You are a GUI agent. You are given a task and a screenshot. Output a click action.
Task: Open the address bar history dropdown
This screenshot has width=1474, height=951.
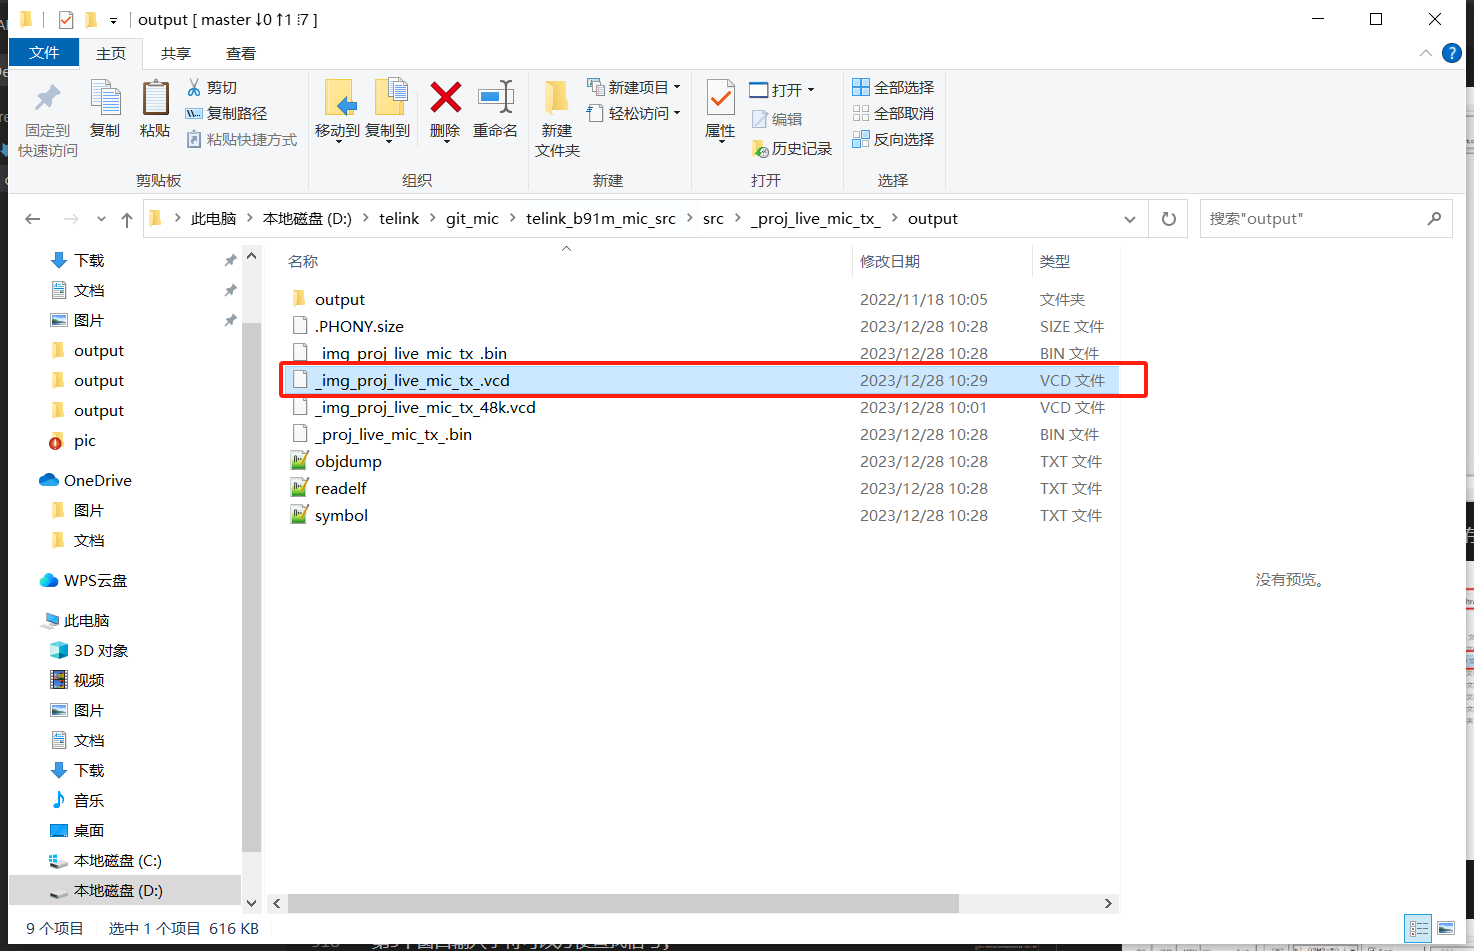[1129, 218]
